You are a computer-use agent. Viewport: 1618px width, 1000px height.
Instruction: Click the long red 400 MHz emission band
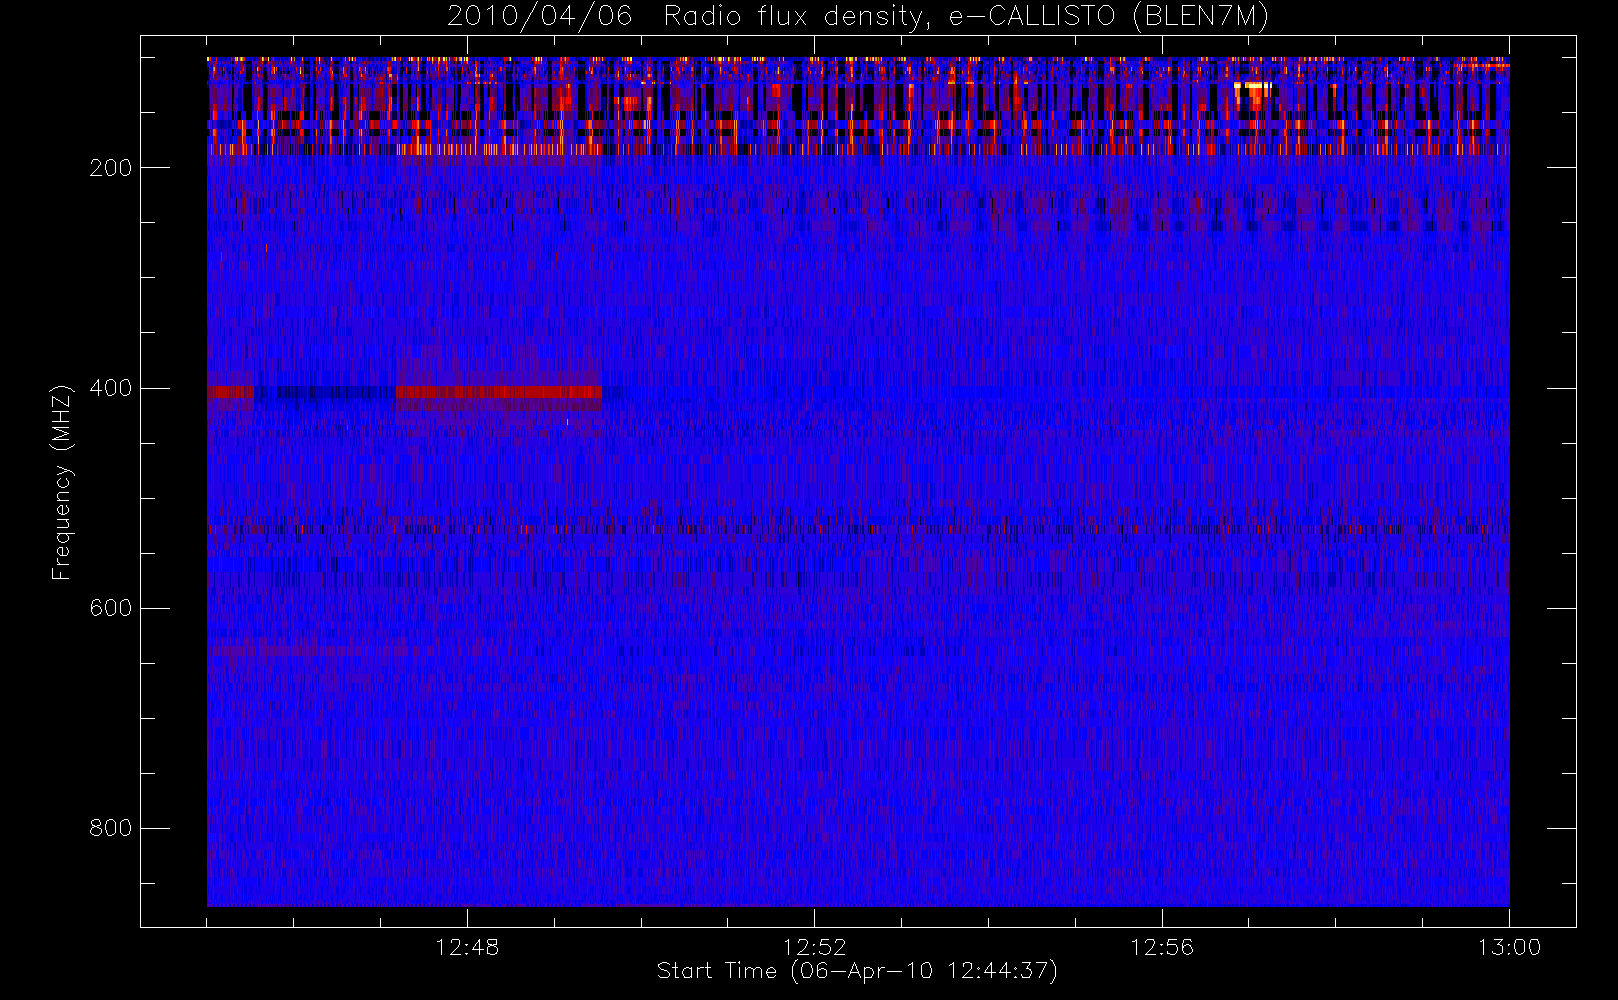tap(499, 392)
